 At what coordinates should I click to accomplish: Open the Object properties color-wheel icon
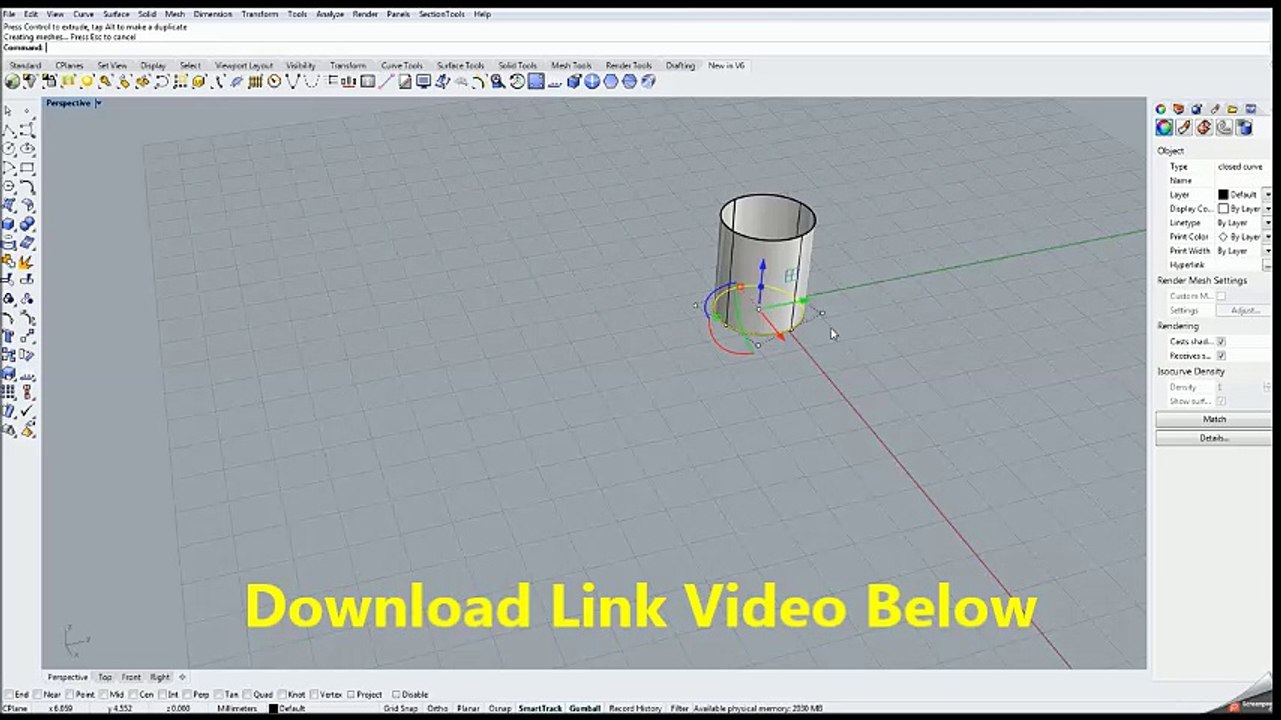pyautogui.click(x=1164, y=128)
